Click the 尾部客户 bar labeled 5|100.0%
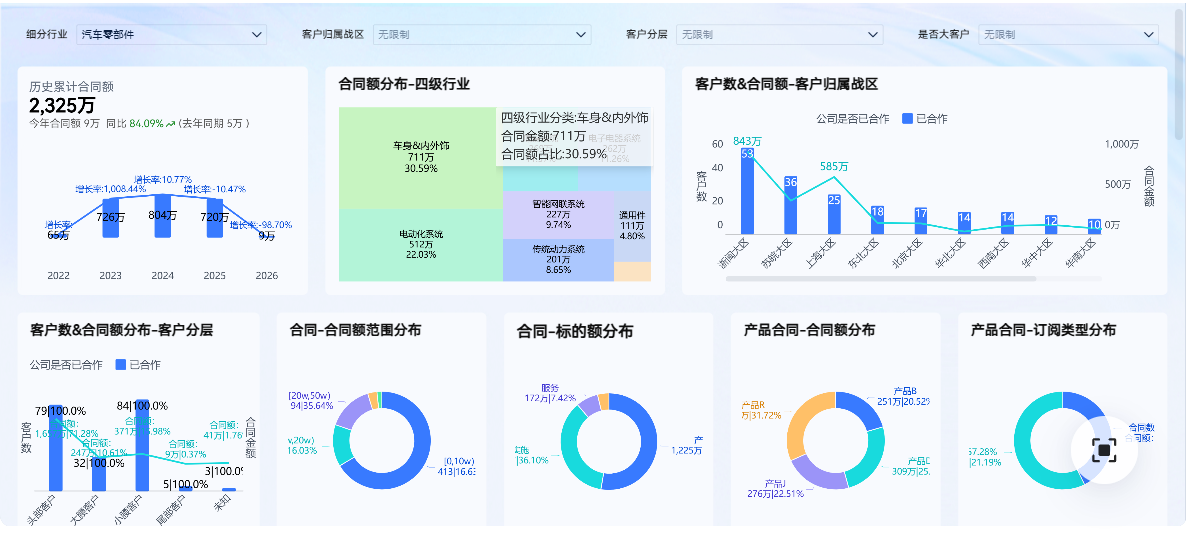 (x=185, y=489)
